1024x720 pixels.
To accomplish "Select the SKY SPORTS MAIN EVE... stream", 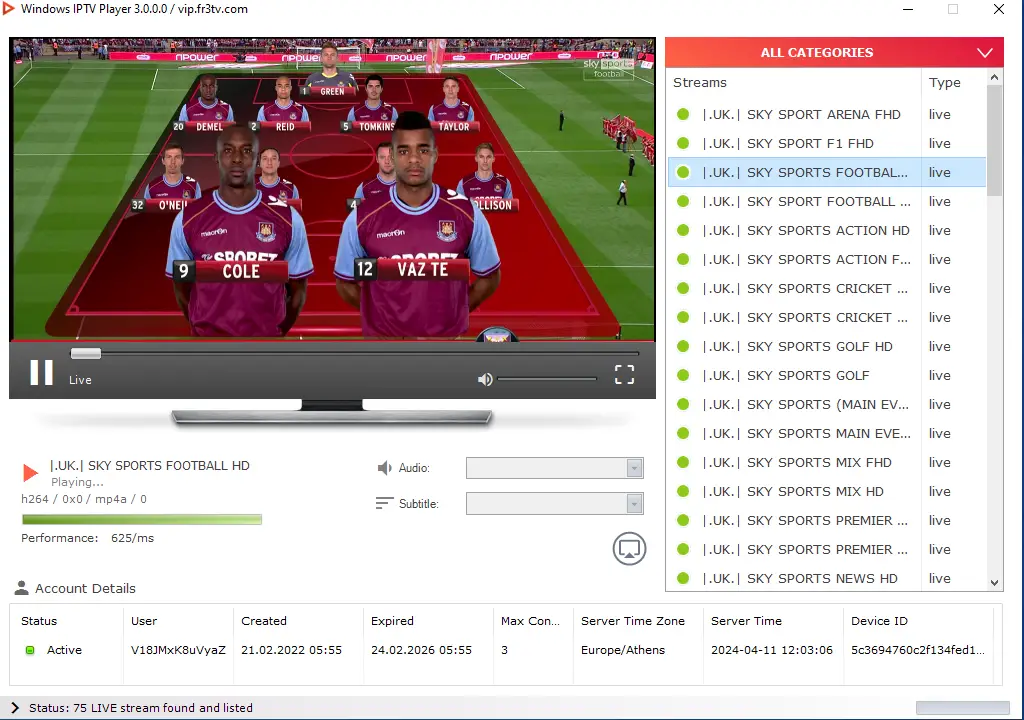I will tap(827, 433).
